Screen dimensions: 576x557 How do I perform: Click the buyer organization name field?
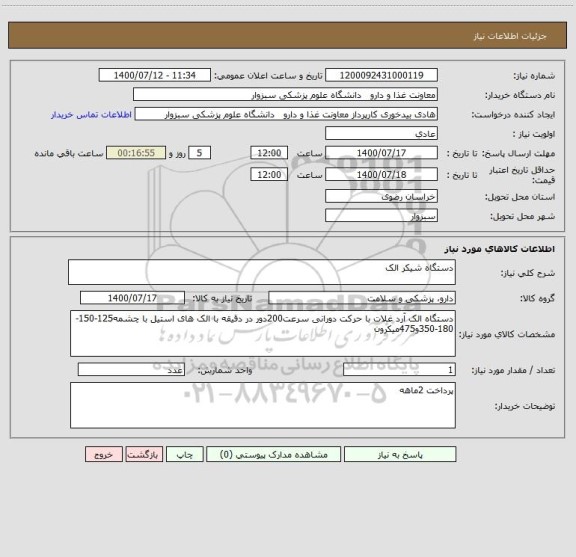(285, 94)
